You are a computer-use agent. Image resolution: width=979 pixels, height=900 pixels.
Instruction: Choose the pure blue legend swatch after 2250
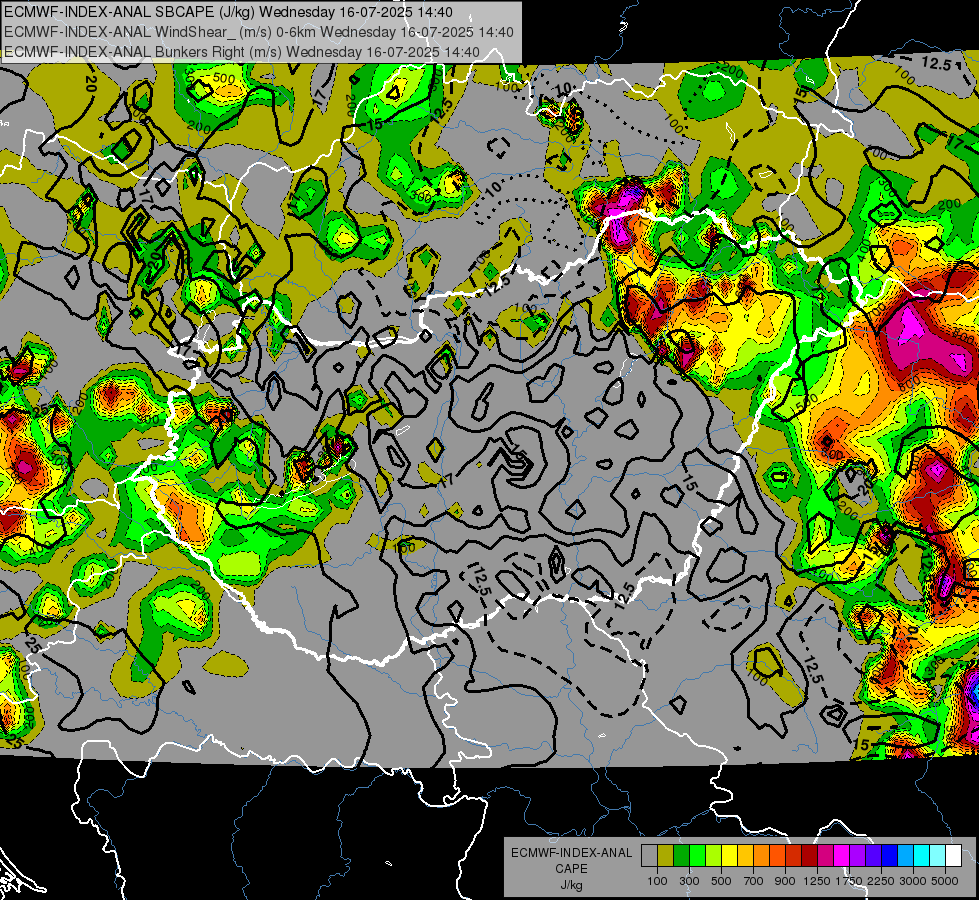(890, 856)
